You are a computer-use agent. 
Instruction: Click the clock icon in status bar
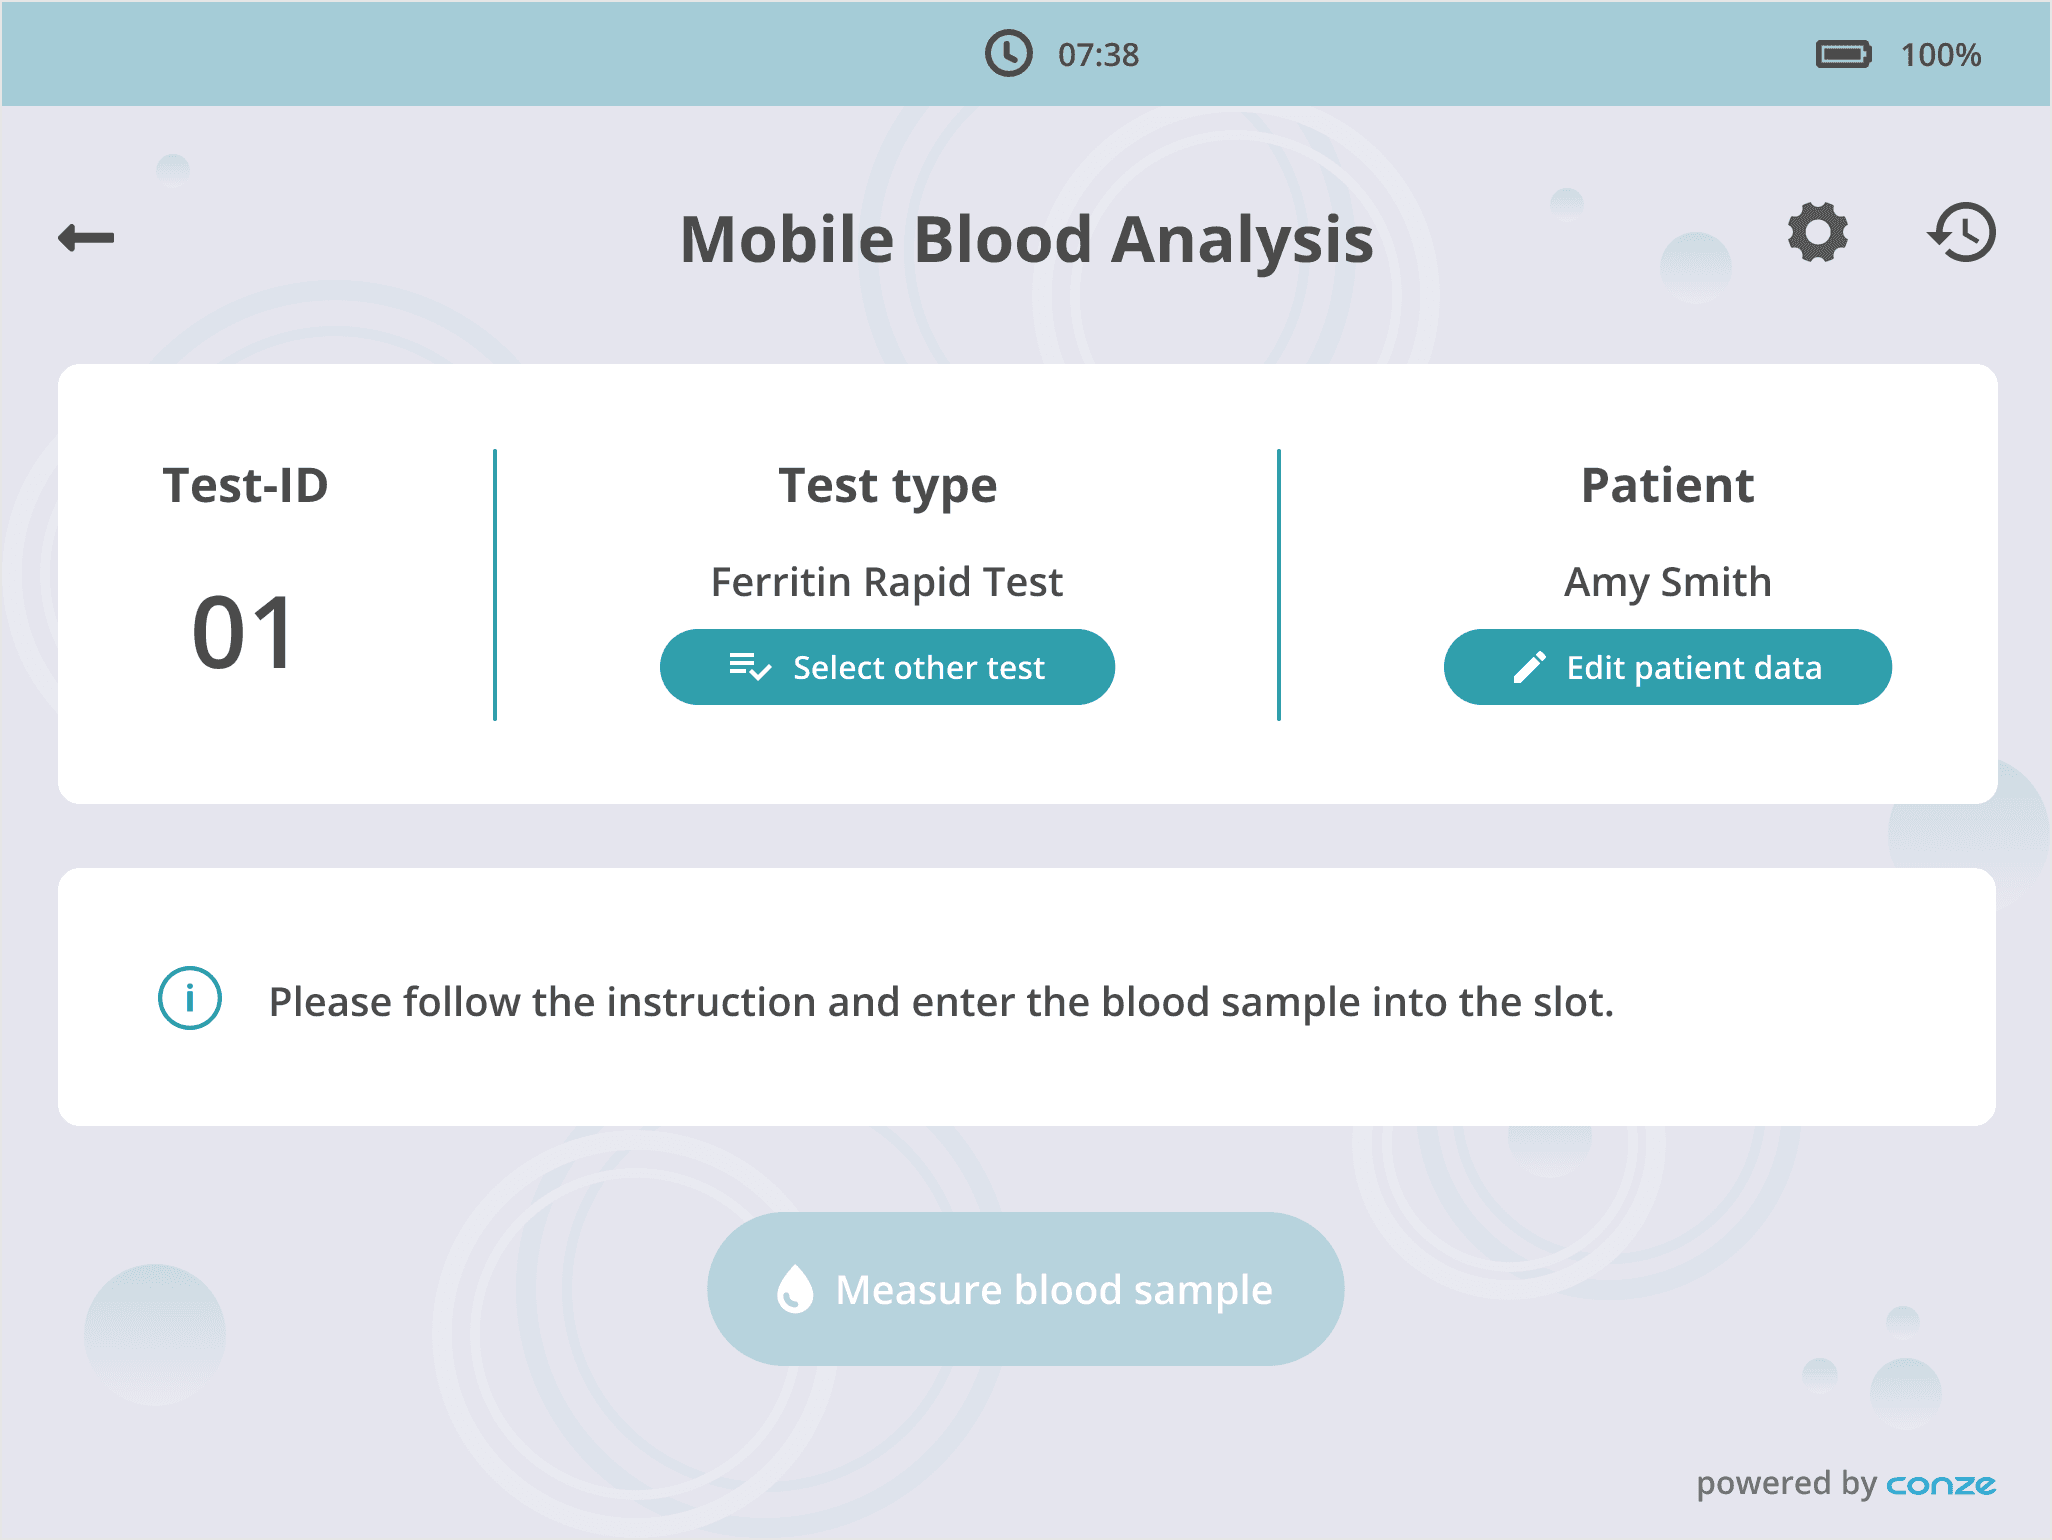pyautogui.click(x=1008, y=54)
